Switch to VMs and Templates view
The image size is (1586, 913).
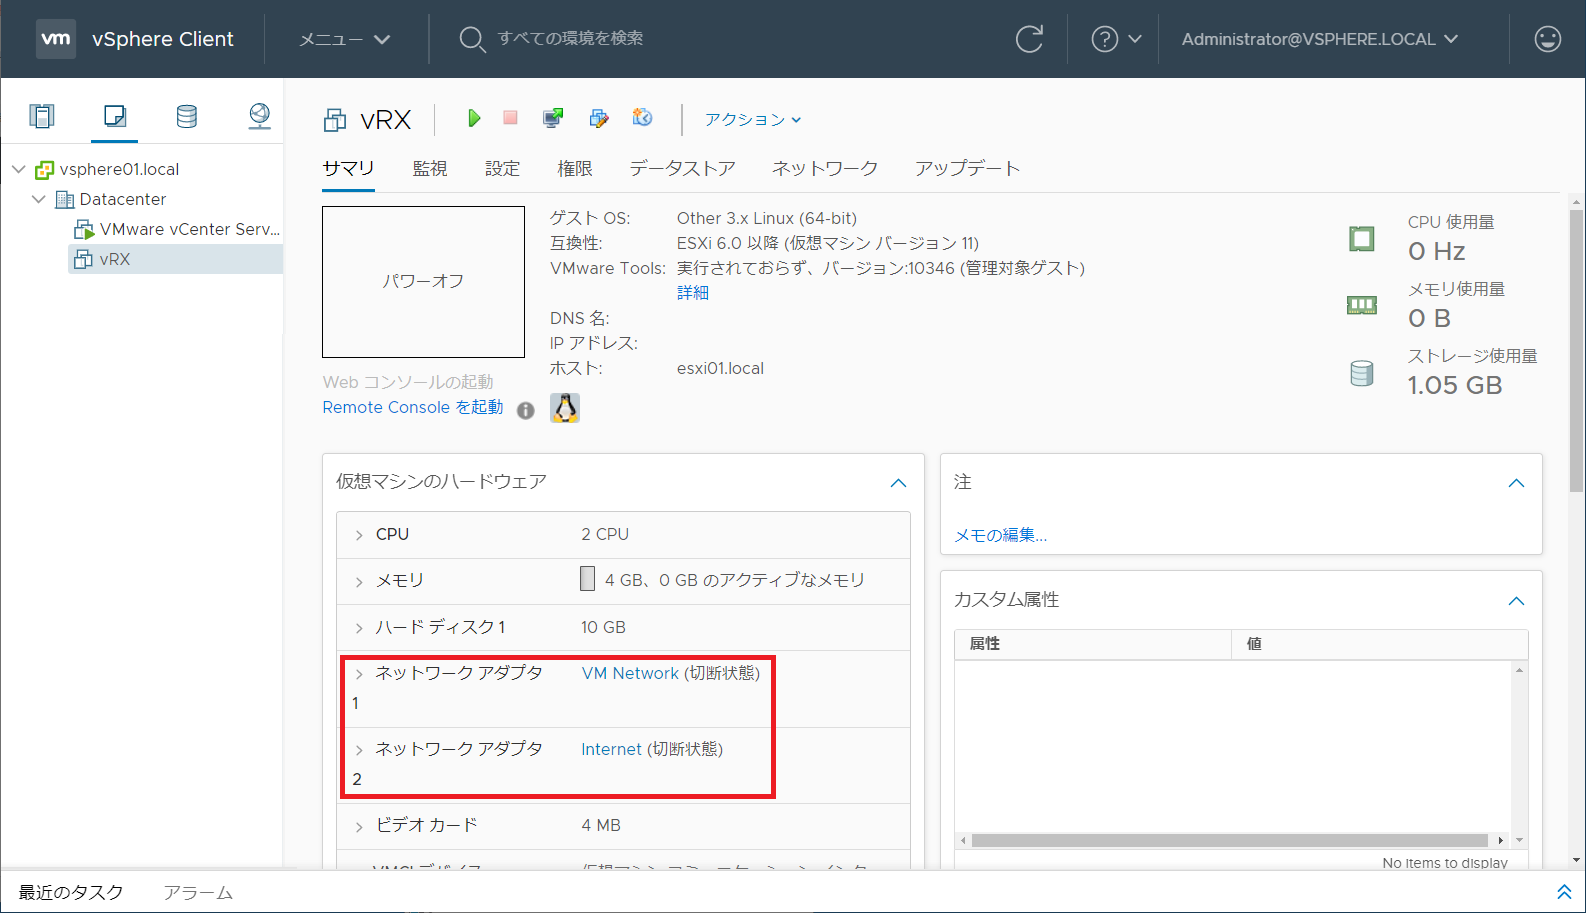coord(115,116)
